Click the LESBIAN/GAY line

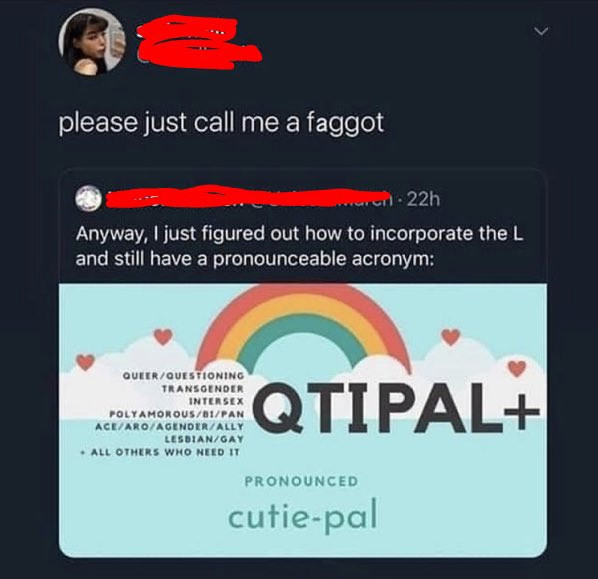coord(204,439)
